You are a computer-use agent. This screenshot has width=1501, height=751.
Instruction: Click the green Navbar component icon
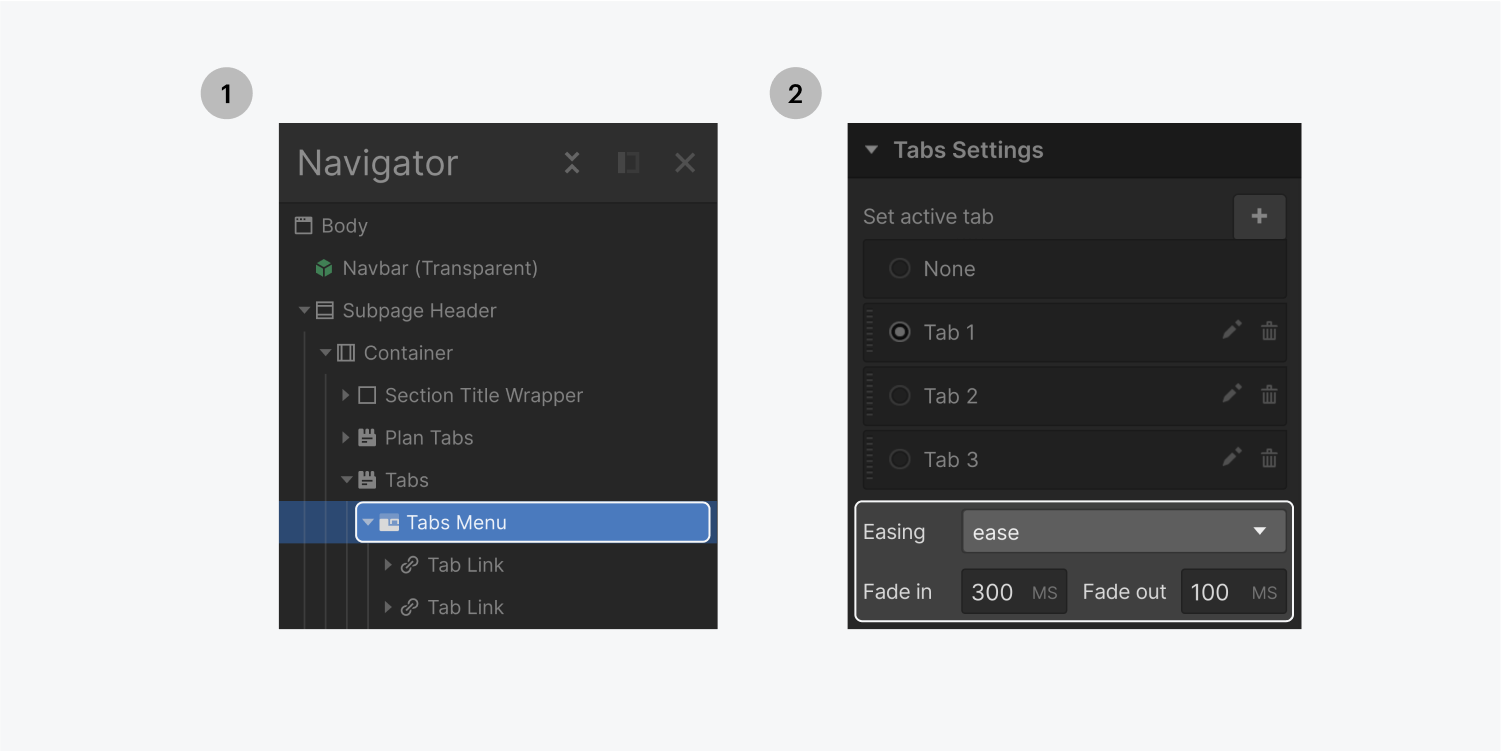(322, 268)
